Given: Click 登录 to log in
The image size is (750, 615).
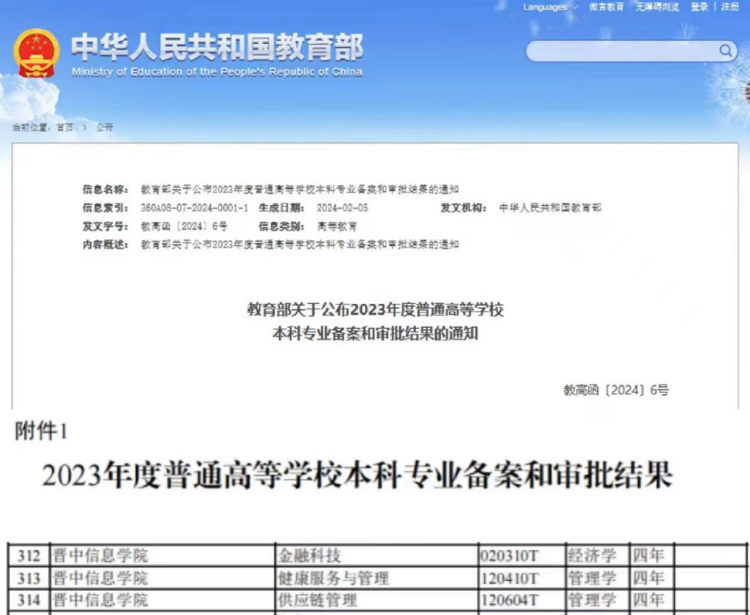Looking at the screenshot, I should pyautogui.click(x=699, y=7).
